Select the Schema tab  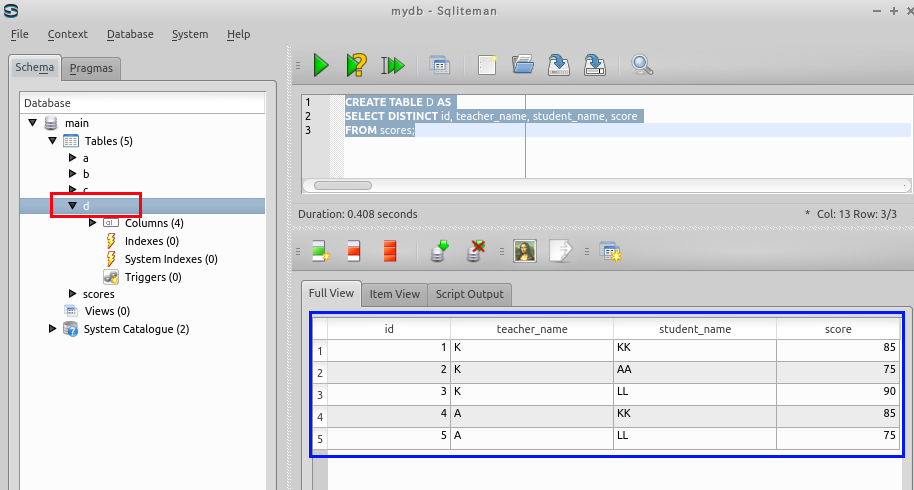(x=35, y=67)
